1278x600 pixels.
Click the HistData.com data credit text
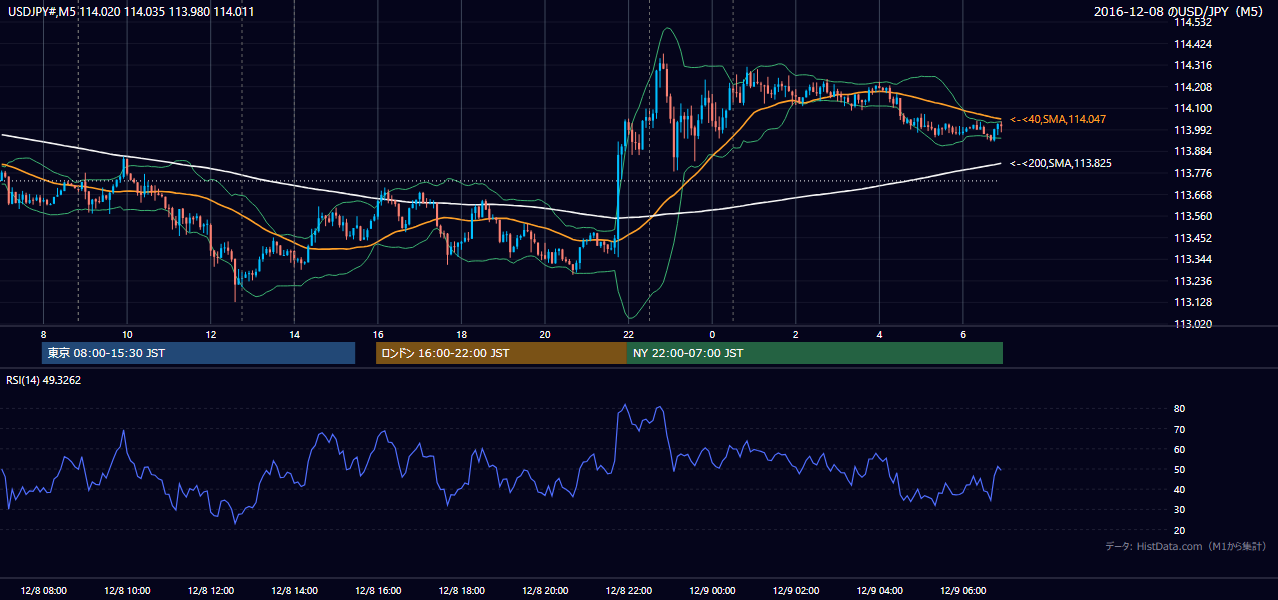click(x=1185, y=546)
